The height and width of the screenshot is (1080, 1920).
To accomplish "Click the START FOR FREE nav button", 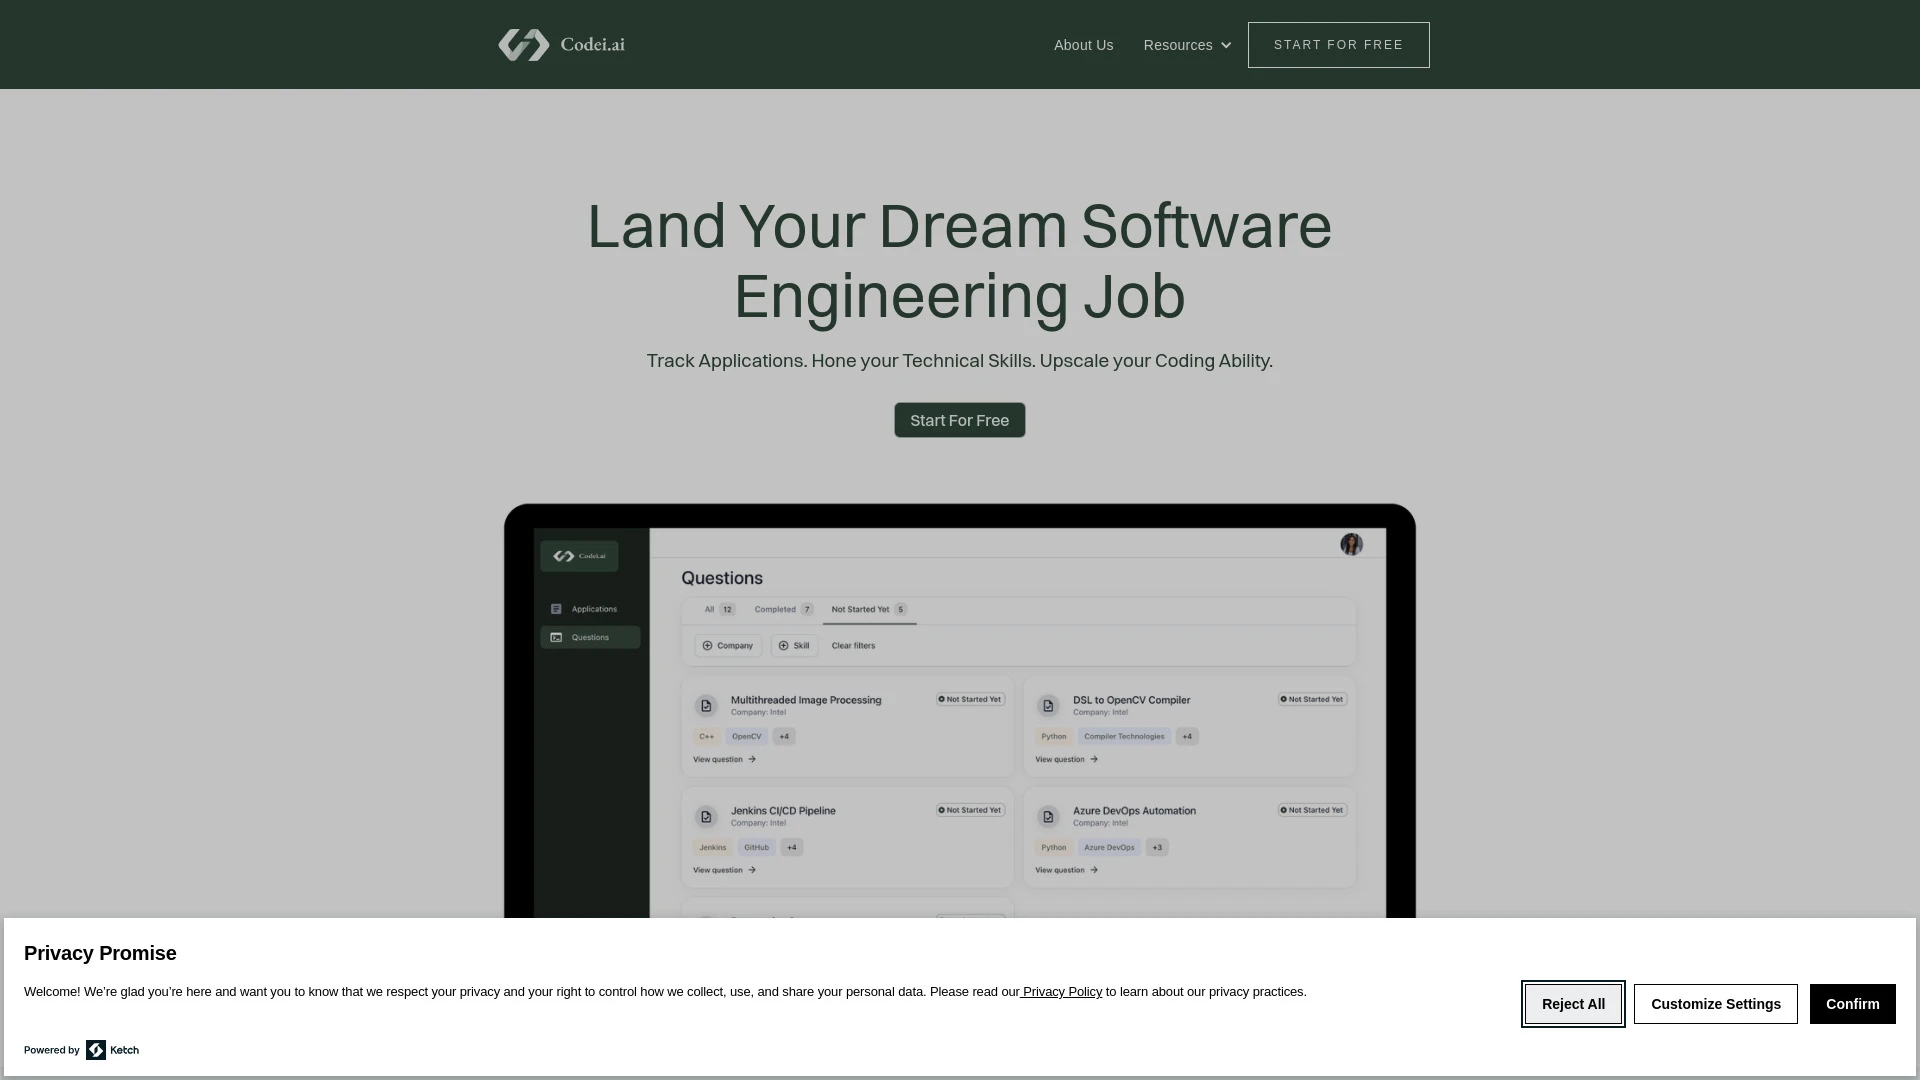I will [1338, 44].
